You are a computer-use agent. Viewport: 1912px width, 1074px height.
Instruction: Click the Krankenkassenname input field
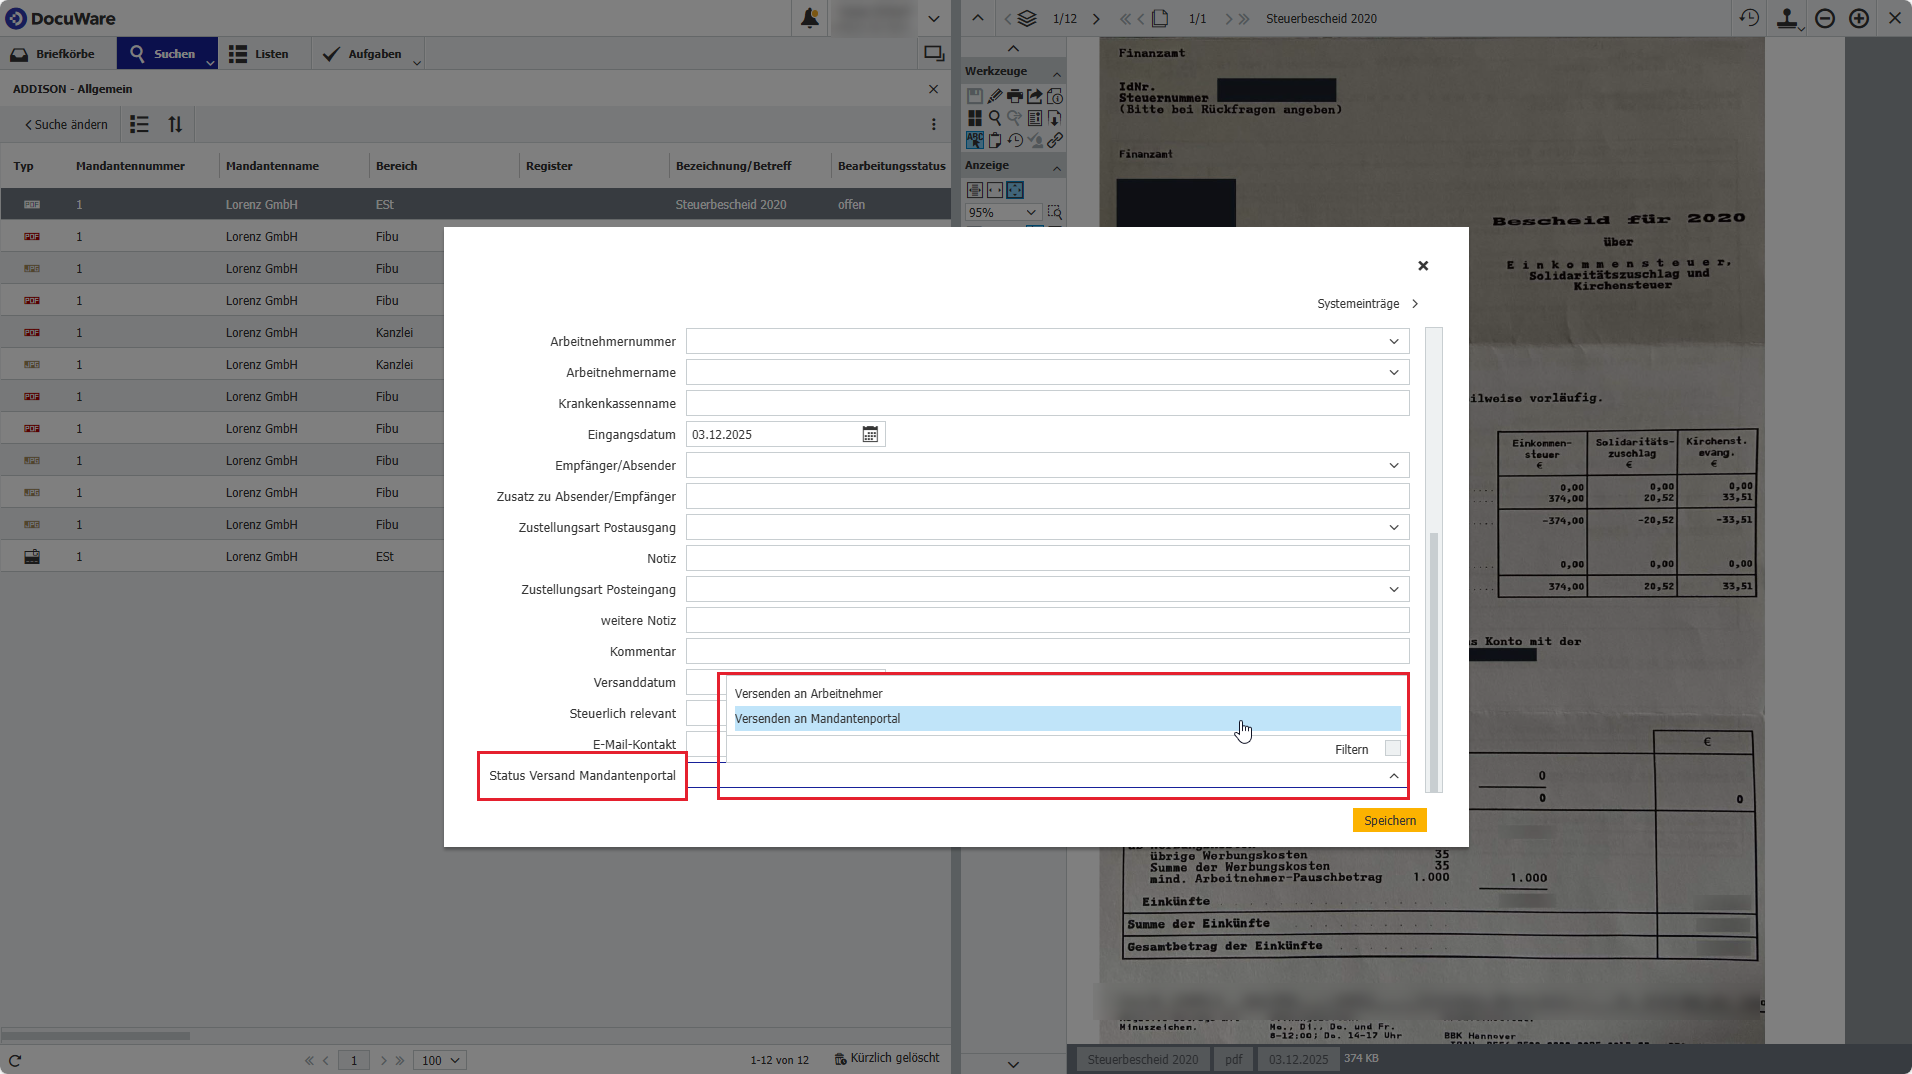(1047, 404)
